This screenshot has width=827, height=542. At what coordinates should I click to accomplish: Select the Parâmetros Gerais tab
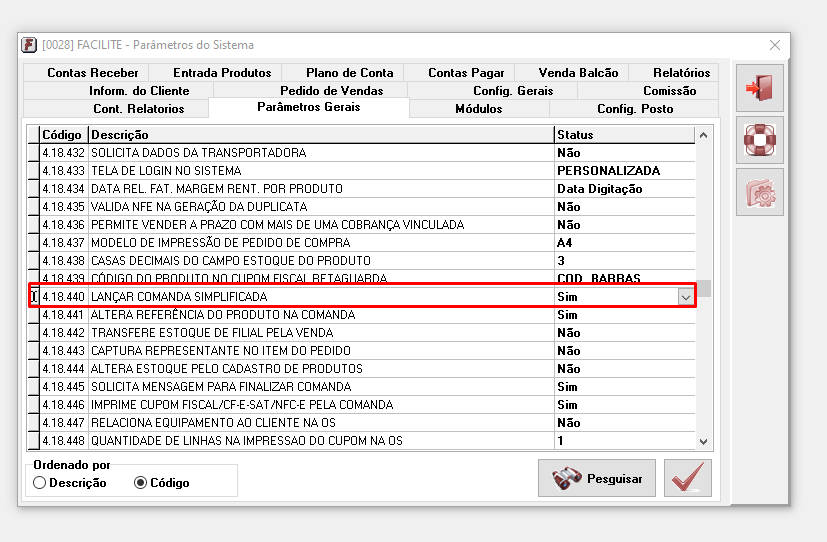point(309,107)
